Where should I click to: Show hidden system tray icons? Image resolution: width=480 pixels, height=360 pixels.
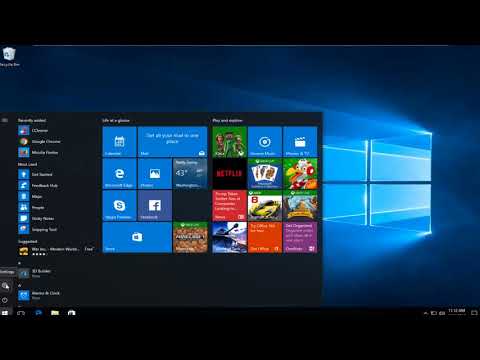[x=426, y=313]
